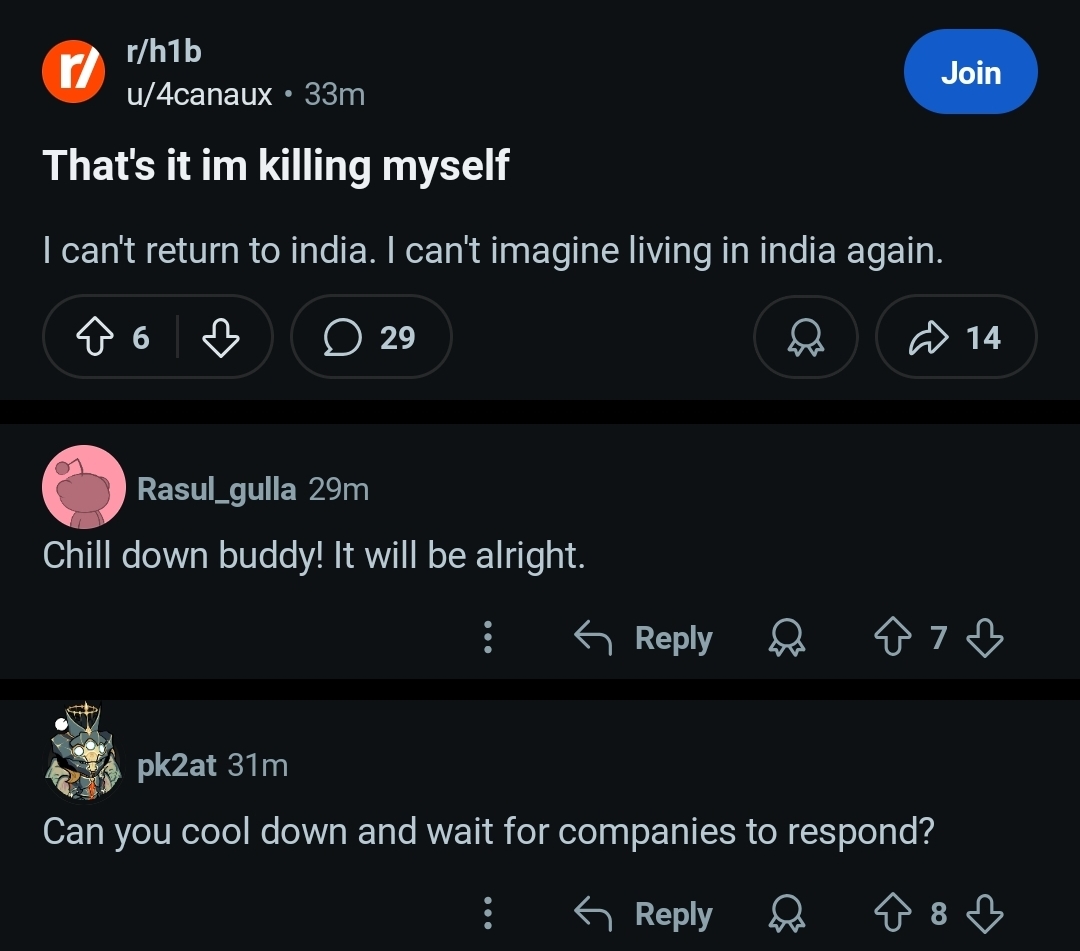Open the r/h1b subreddit link
1080x951 pixels.
164,52
